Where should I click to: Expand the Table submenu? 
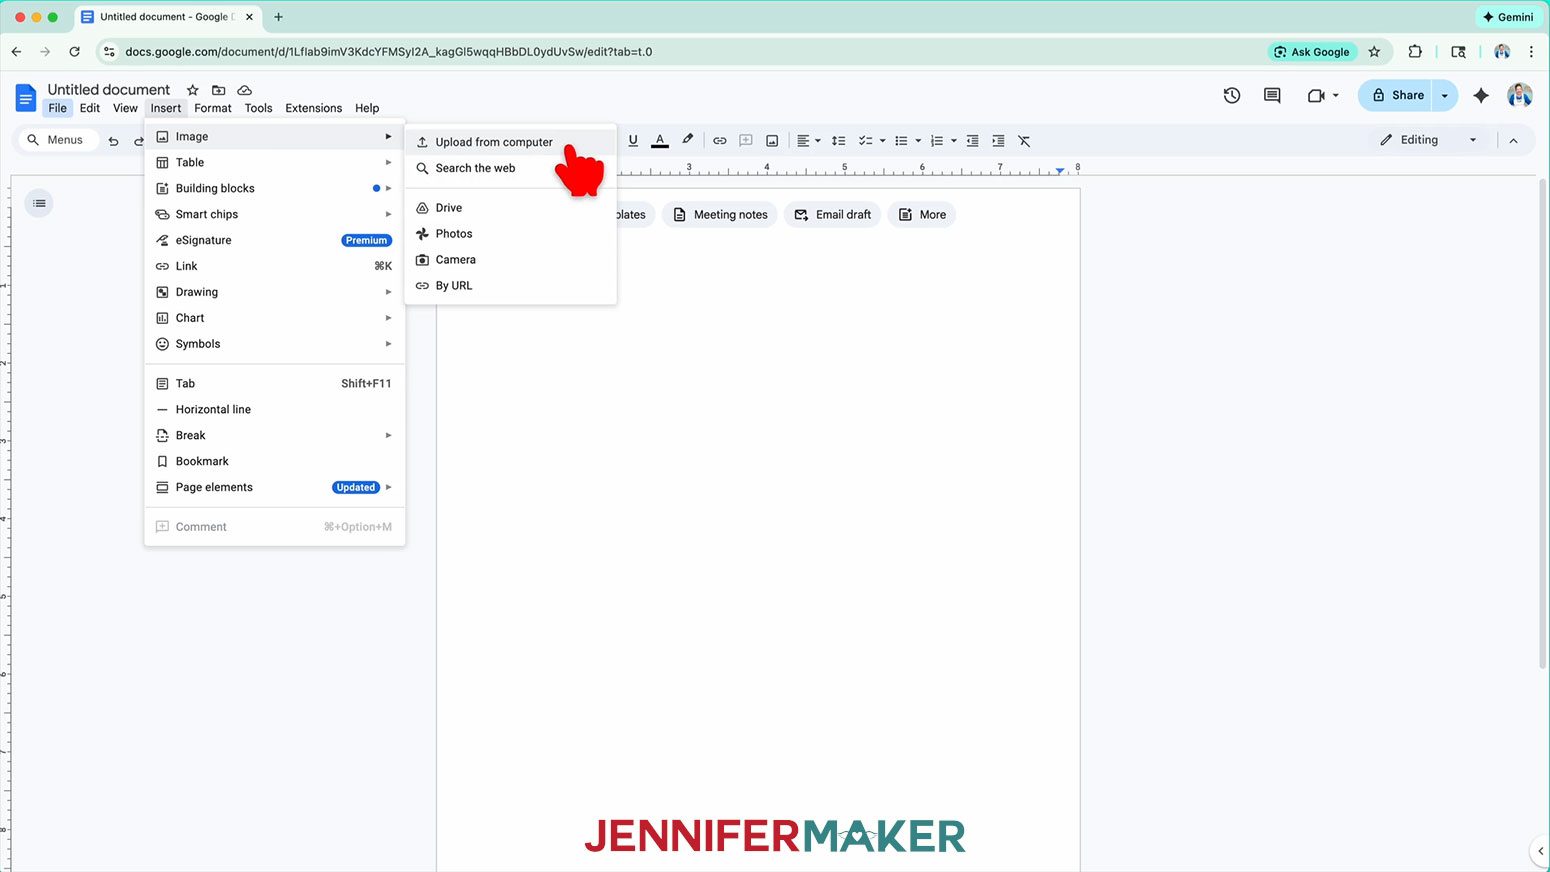[275, 163]
